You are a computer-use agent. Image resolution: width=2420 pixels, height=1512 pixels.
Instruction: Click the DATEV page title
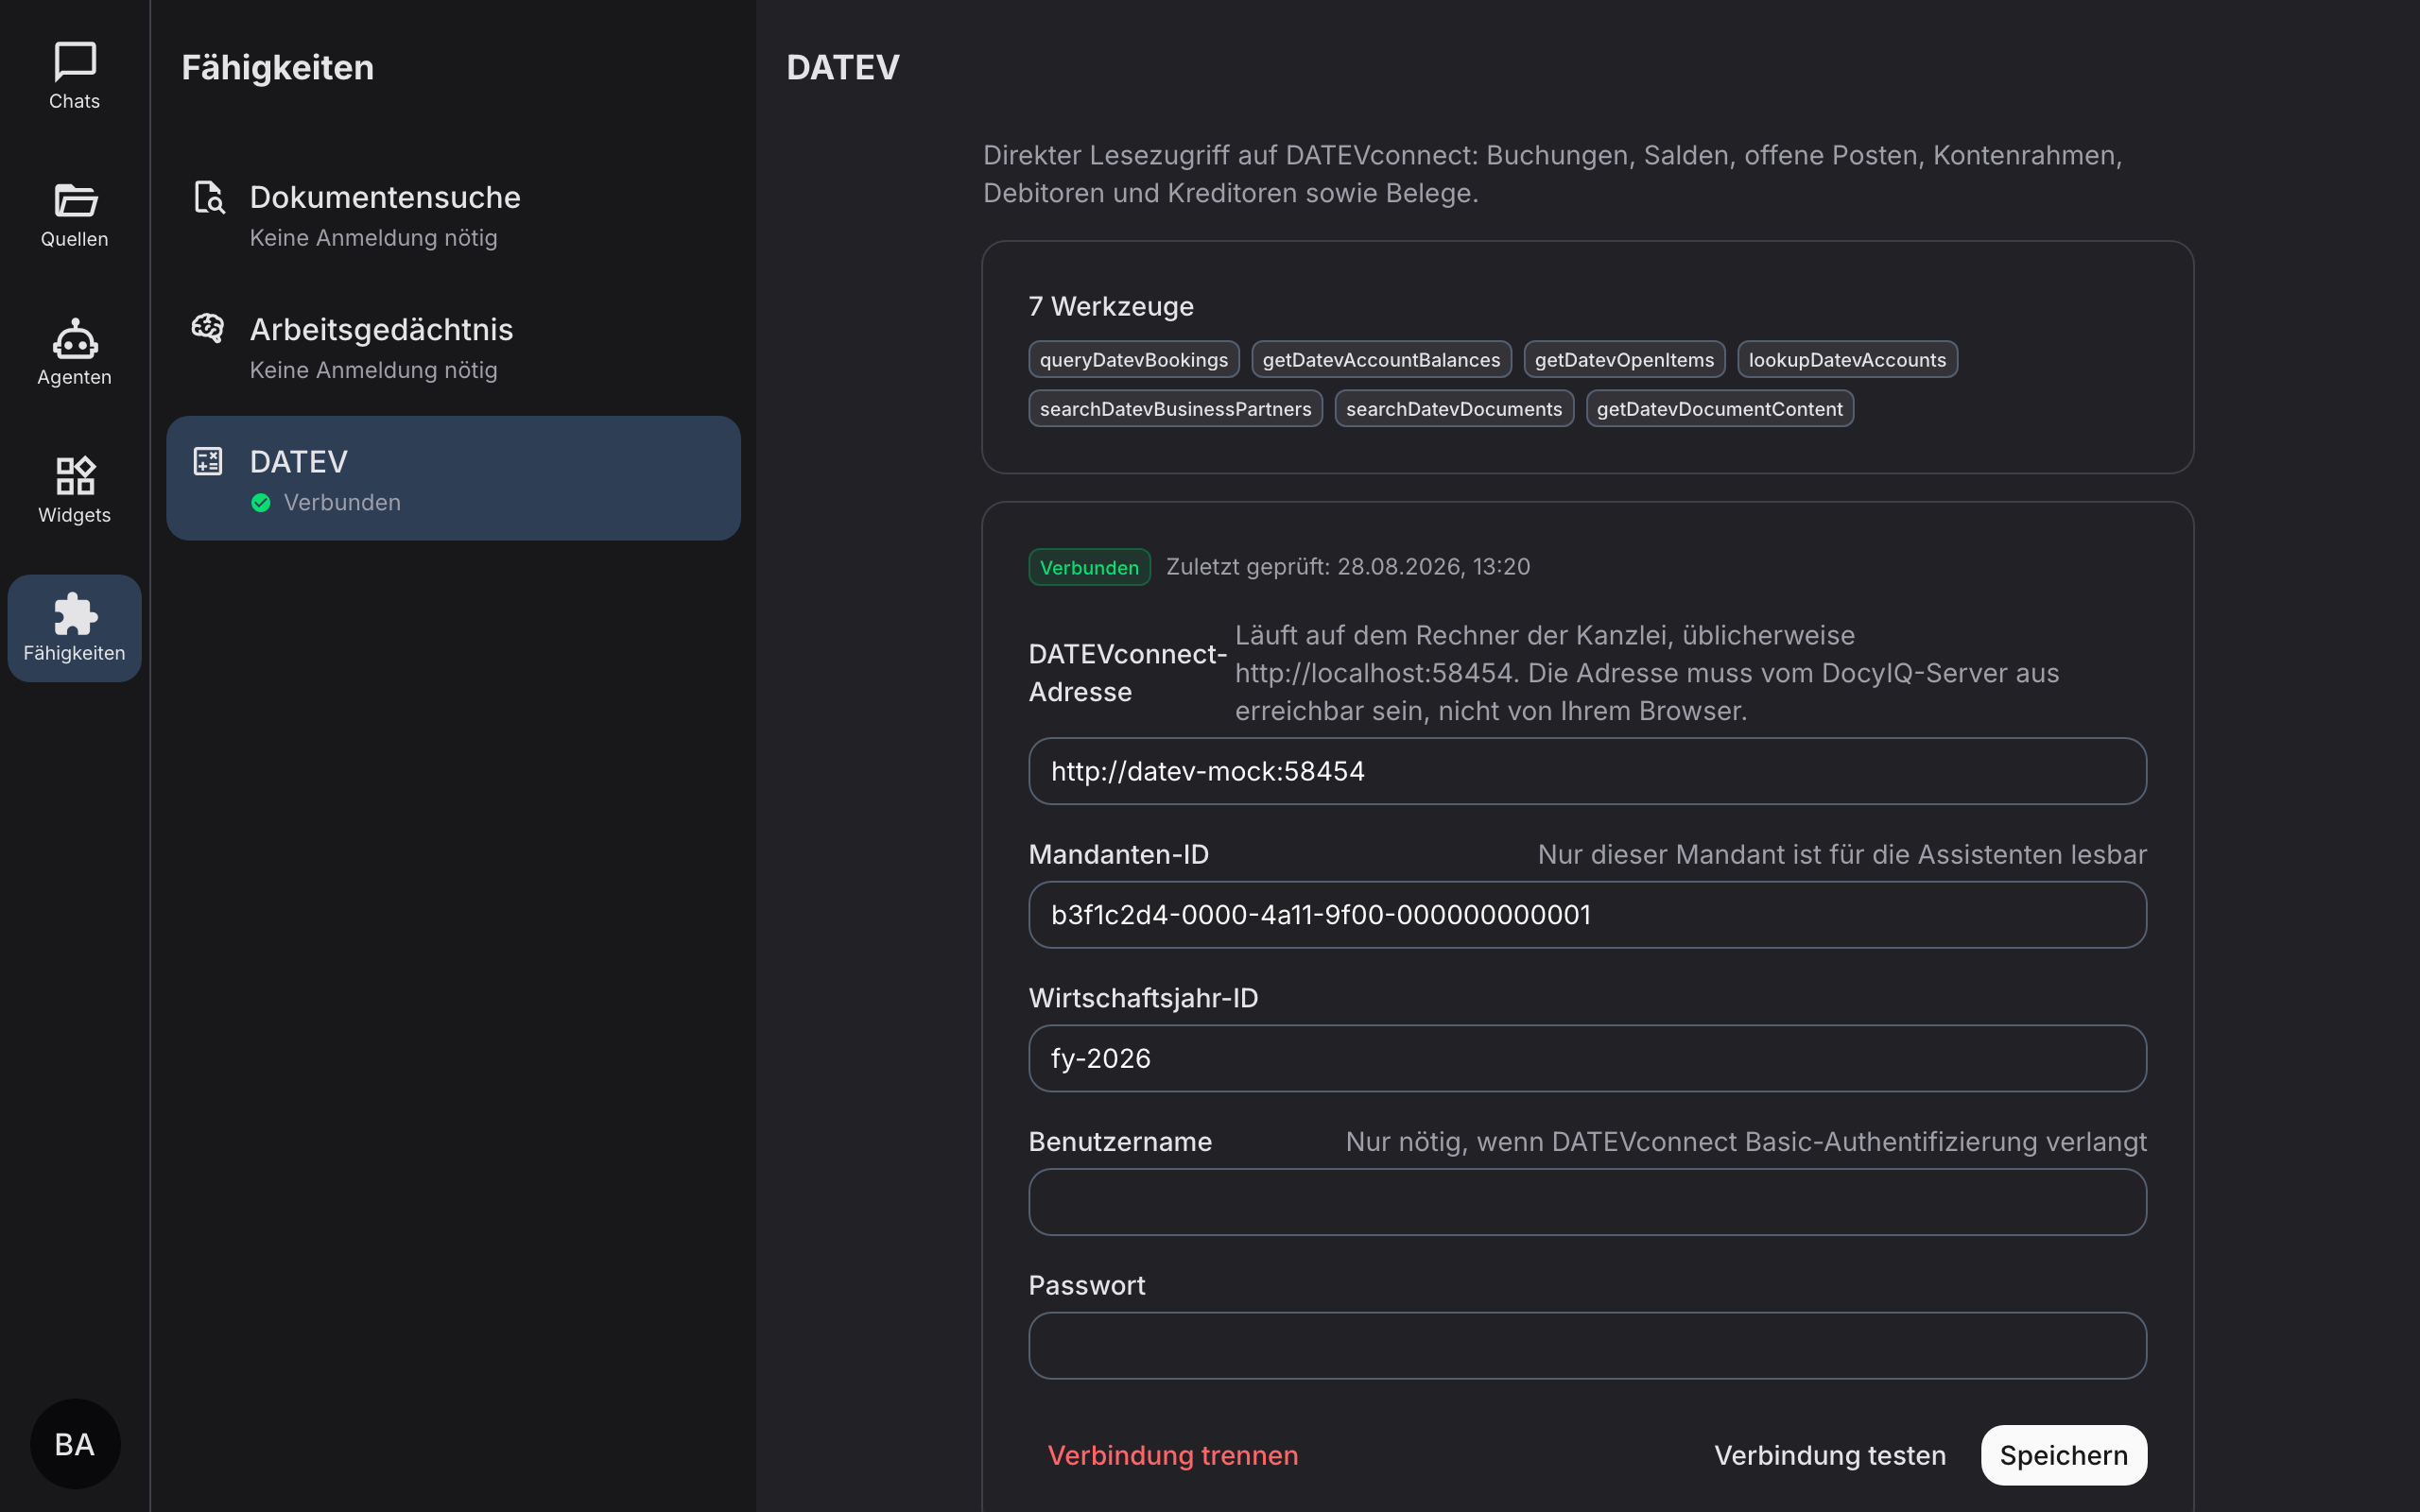point(843,67)
